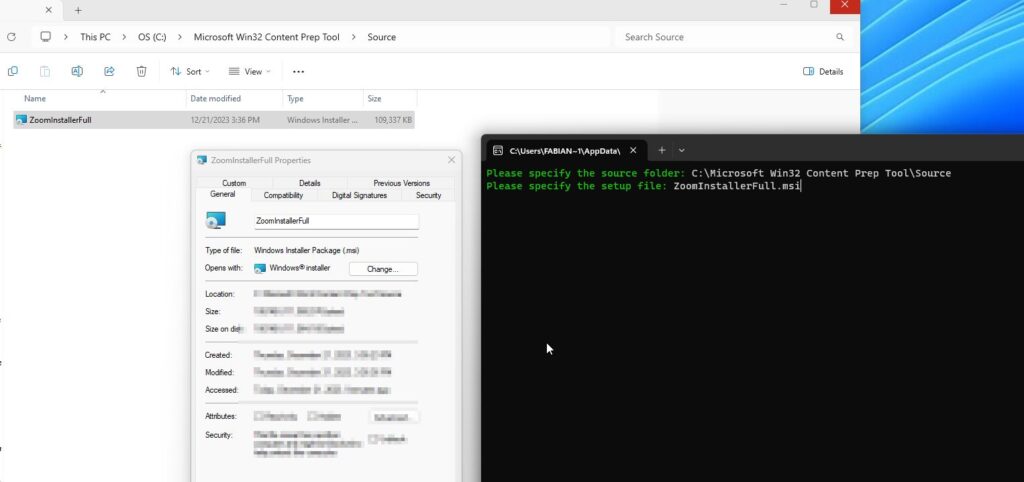
Task: Toggle the Details pane button
Action: [823, 71]
